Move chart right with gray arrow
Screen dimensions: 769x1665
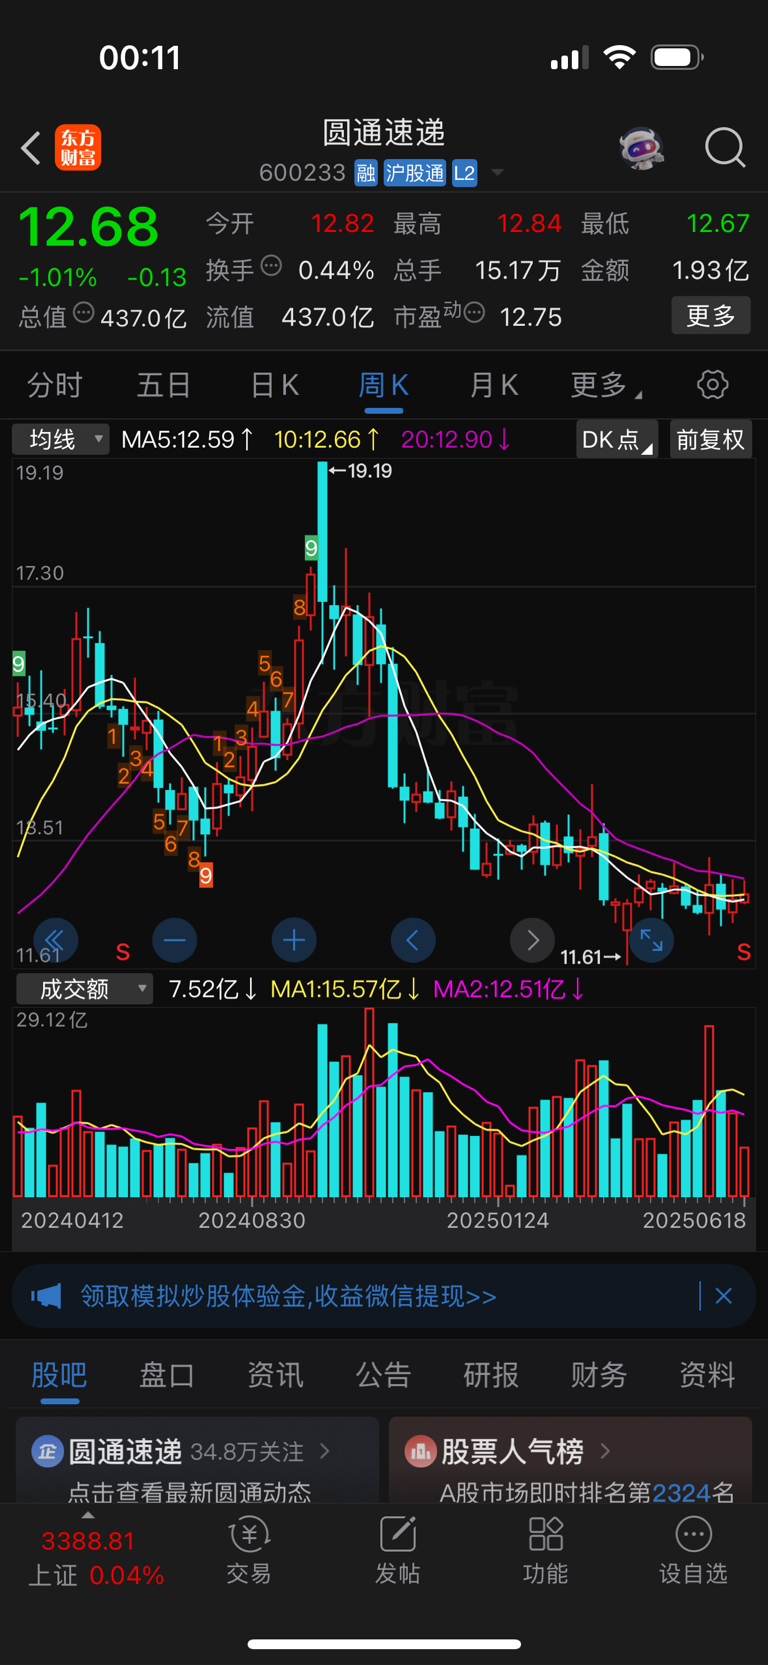(532, 940)
